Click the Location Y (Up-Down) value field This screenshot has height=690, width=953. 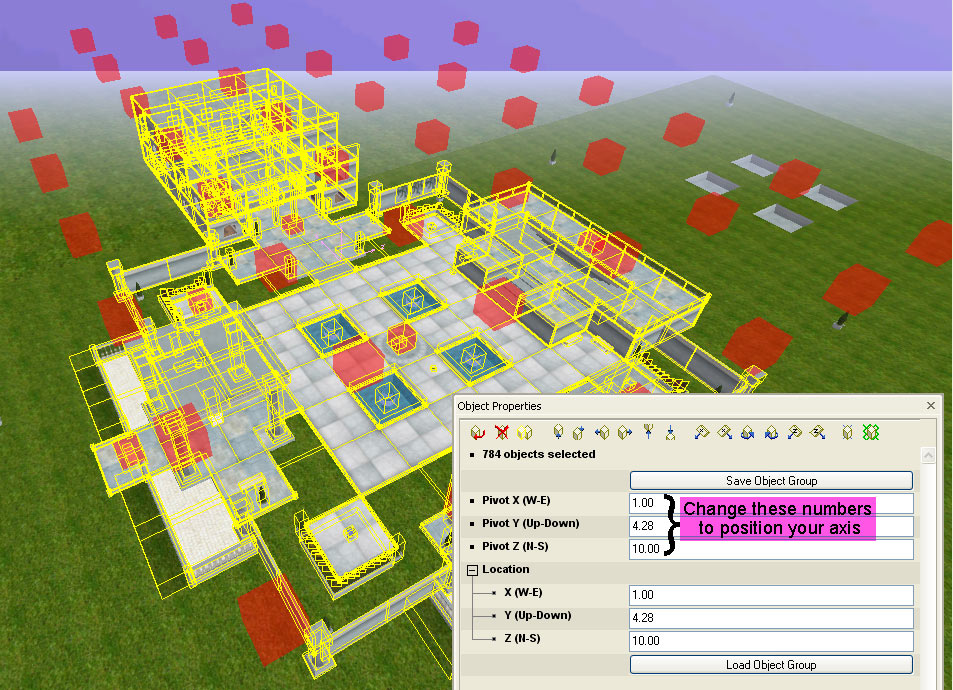771,618
